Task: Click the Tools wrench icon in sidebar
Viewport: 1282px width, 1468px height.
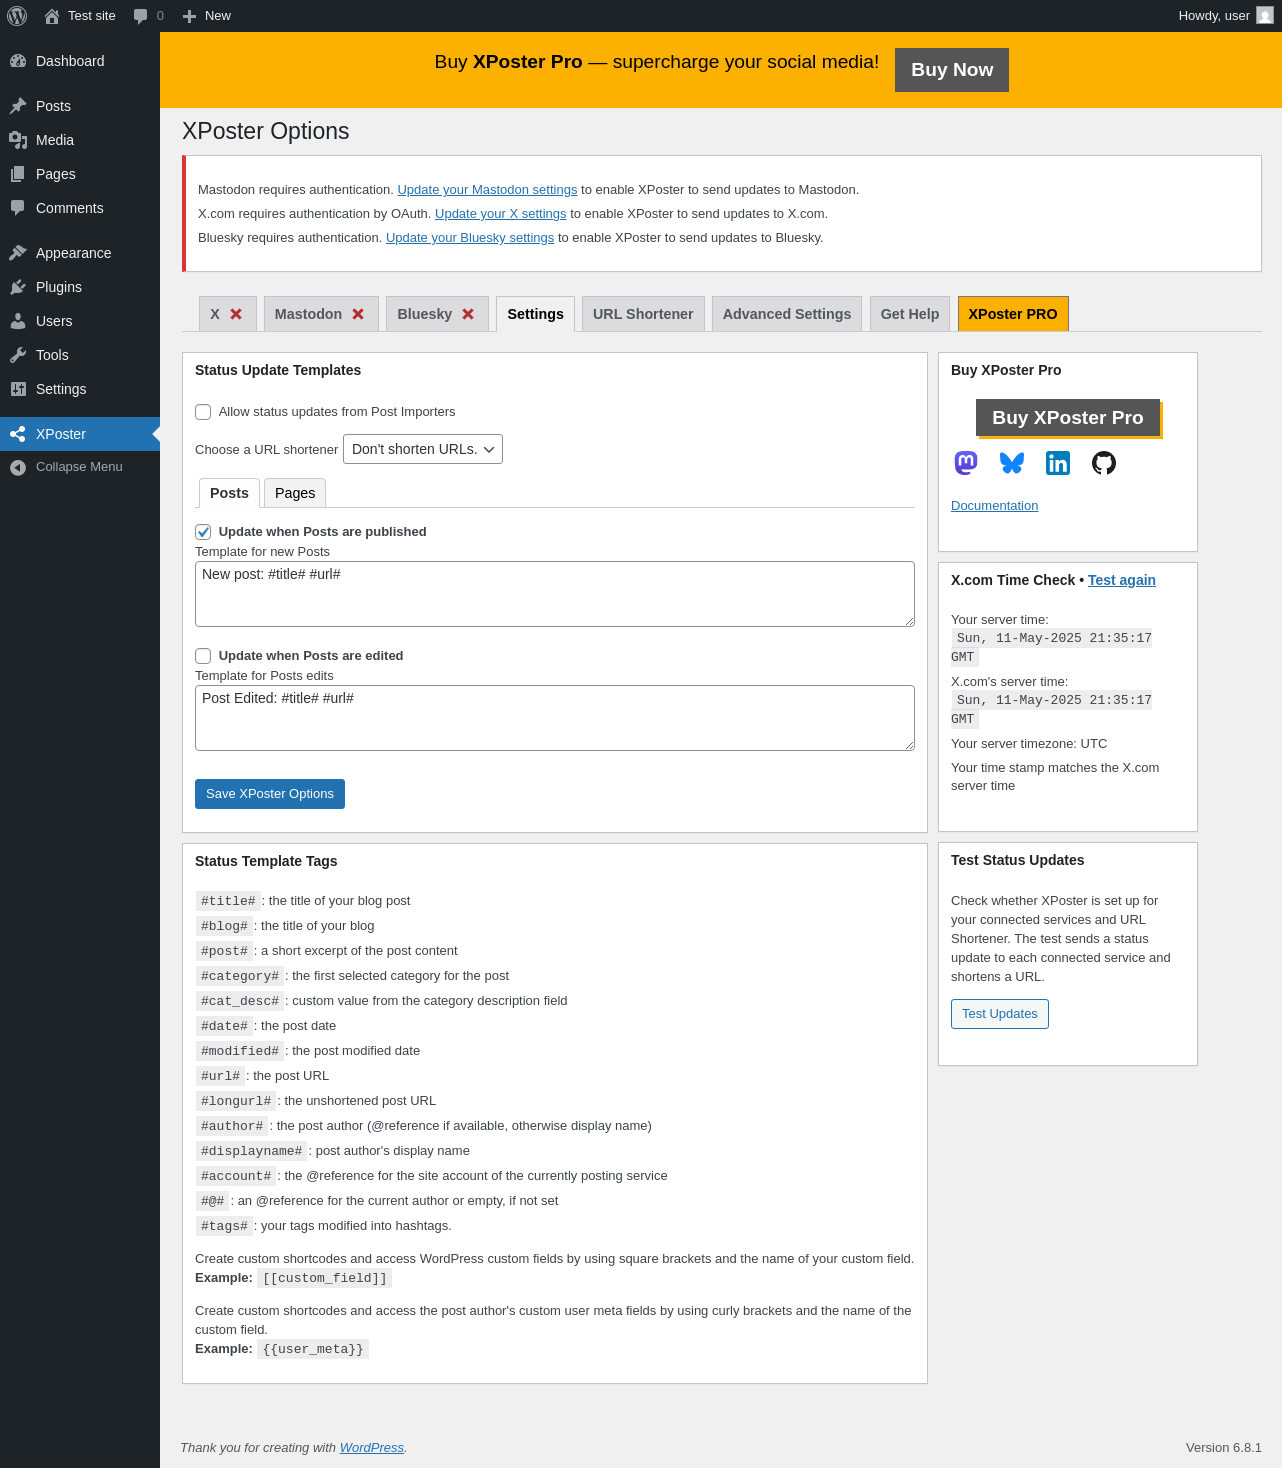Action: coord(18,355)
